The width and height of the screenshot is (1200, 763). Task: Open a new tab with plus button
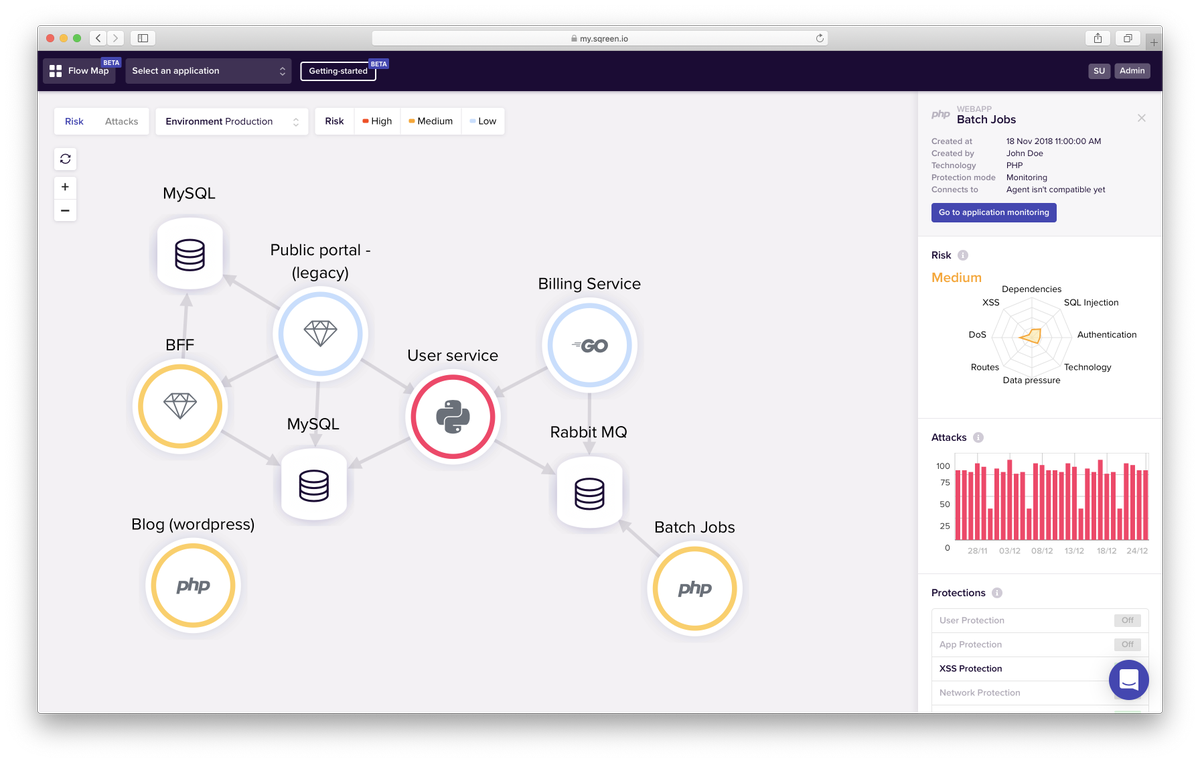[1154, 42]
